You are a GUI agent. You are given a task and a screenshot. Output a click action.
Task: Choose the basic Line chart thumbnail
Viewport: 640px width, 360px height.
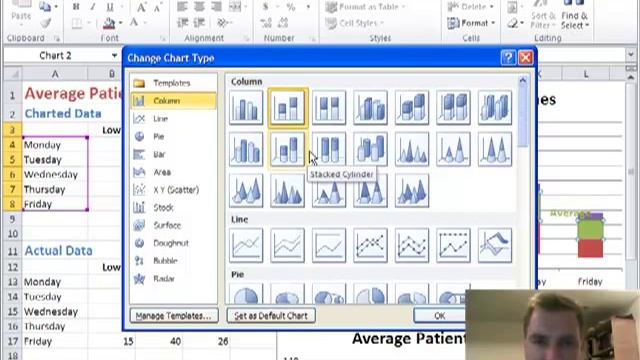coord(246,245)
